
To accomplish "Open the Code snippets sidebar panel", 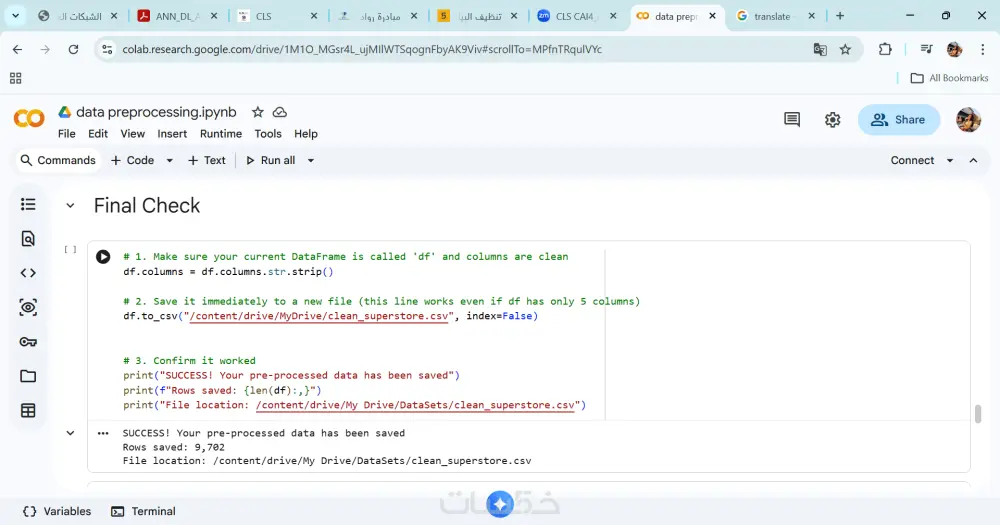I will click(x=28, y=273).
